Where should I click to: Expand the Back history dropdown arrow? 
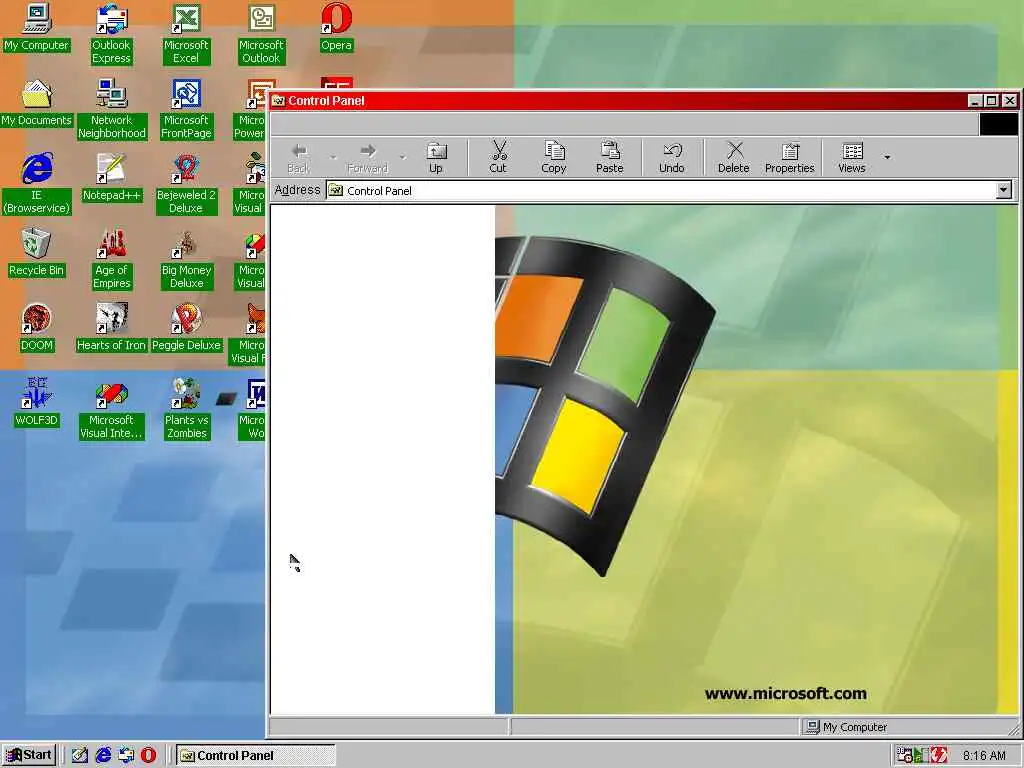coord(333,157)
